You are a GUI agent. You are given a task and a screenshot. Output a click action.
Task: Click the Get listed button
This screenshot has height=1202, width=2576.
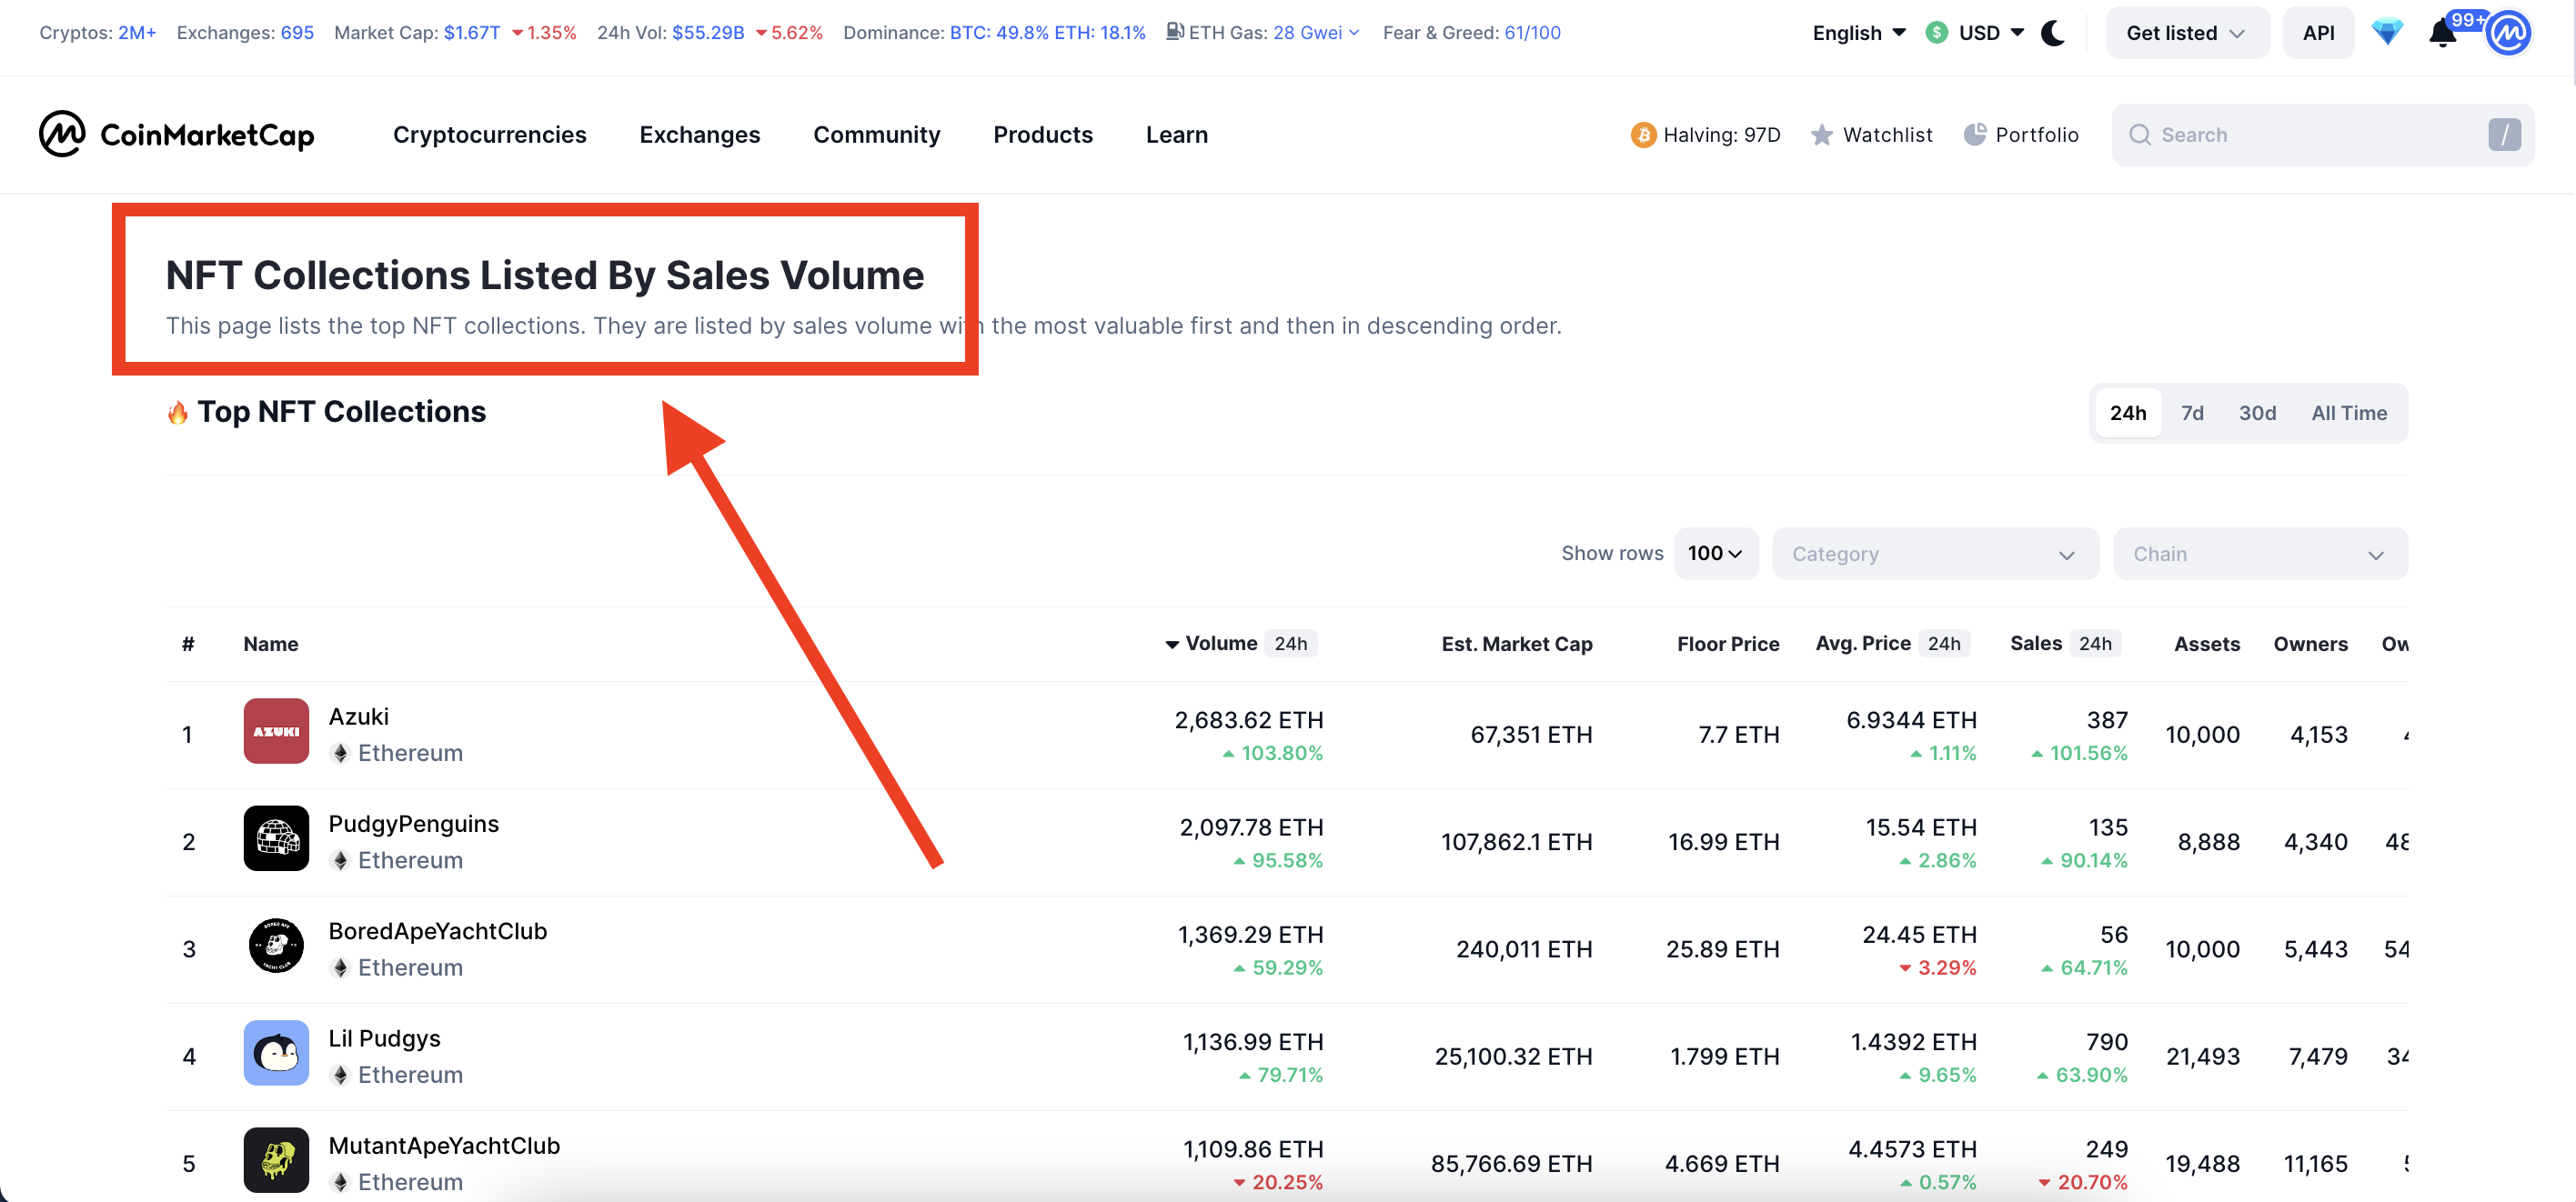[x=2187, y=32]
